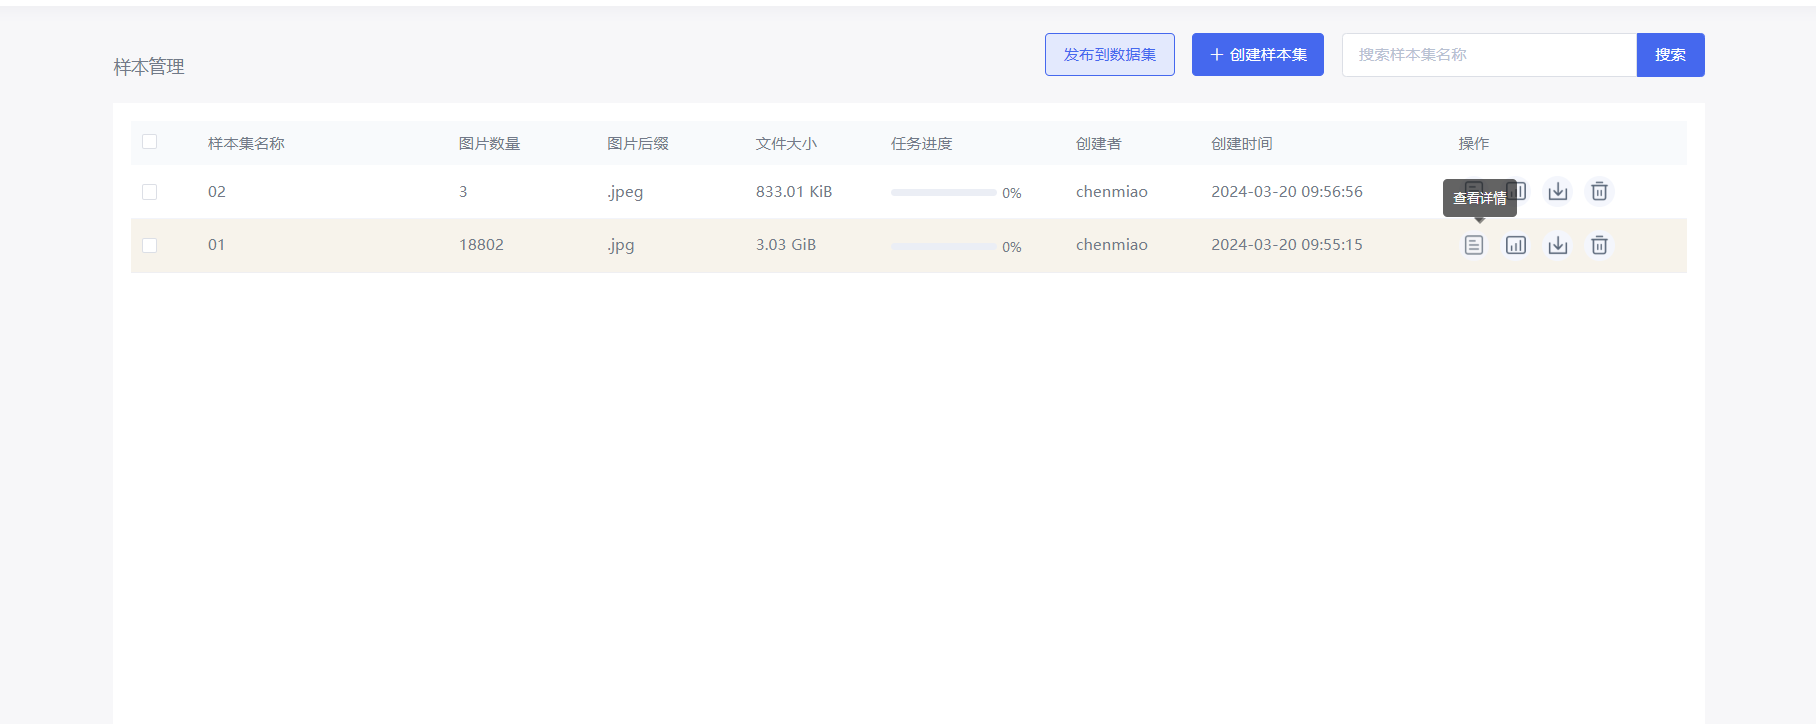
Task: Click the 发布到数据集 button
Action: (x=1109, y=55)
